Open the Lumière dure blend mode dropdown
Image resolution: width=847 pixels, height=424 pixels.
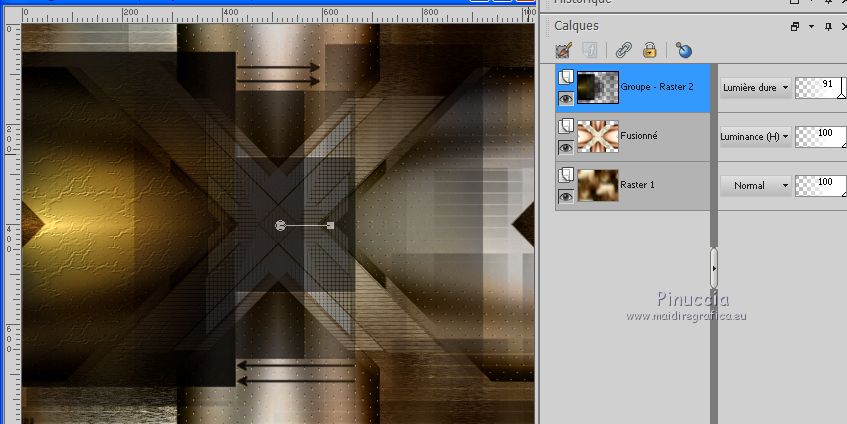point(755,88)
